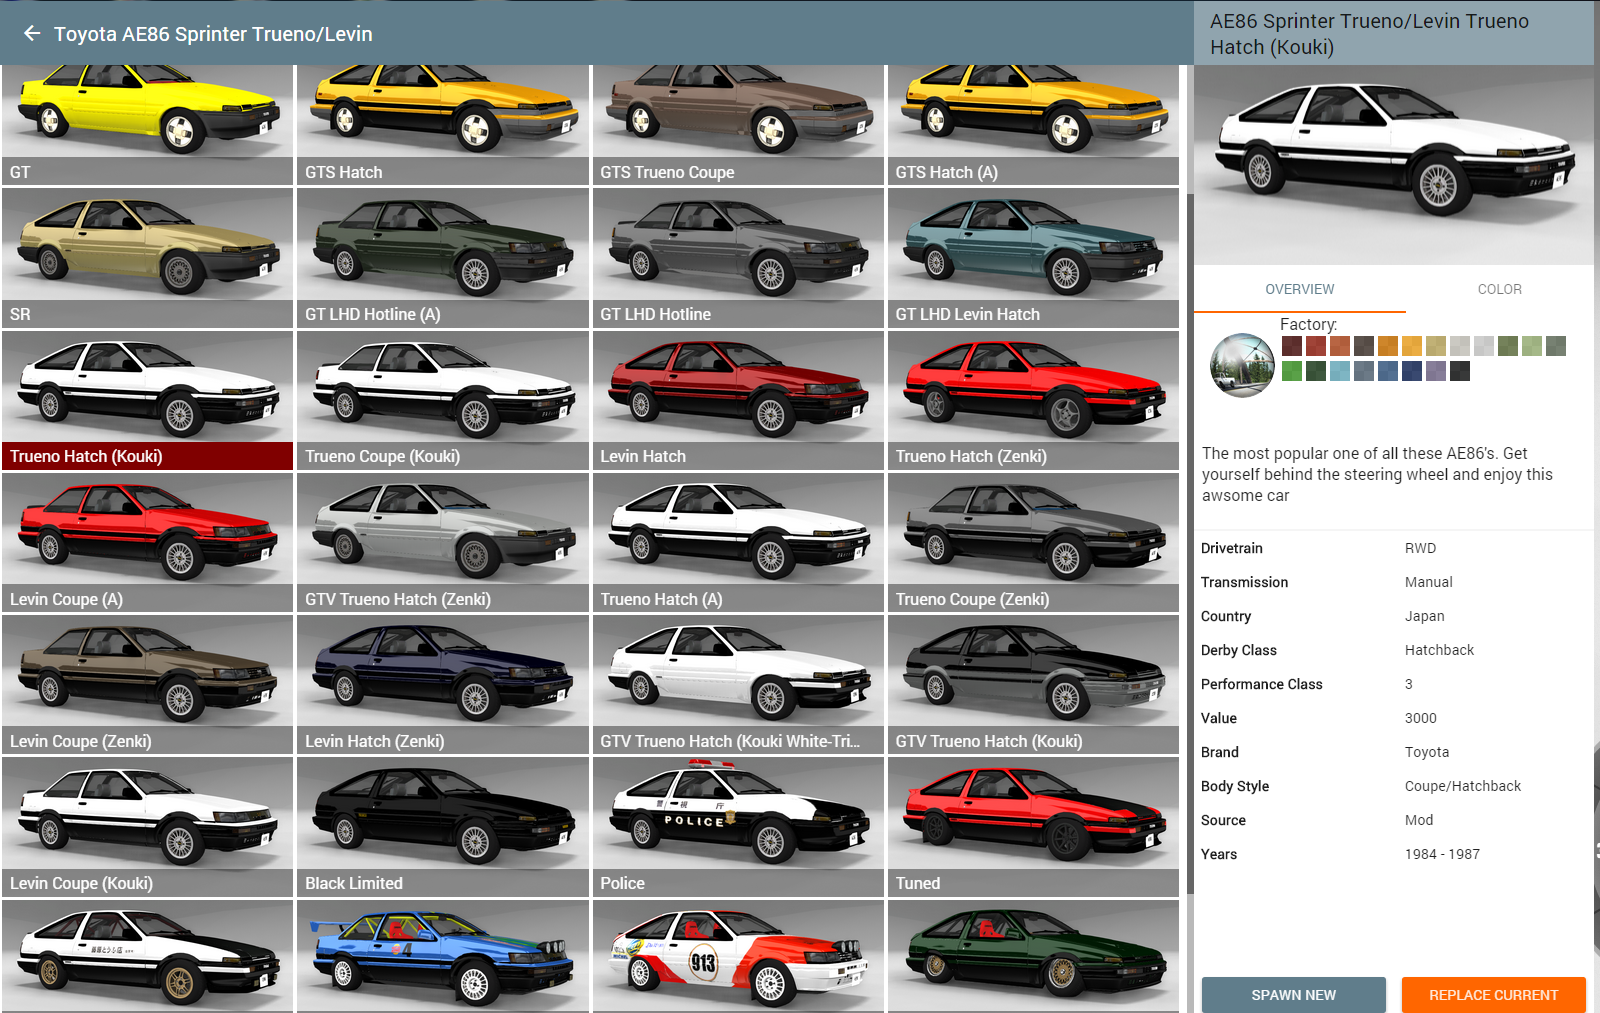Click the Body Style value Coupe/Hatchback

[1462, 786]
